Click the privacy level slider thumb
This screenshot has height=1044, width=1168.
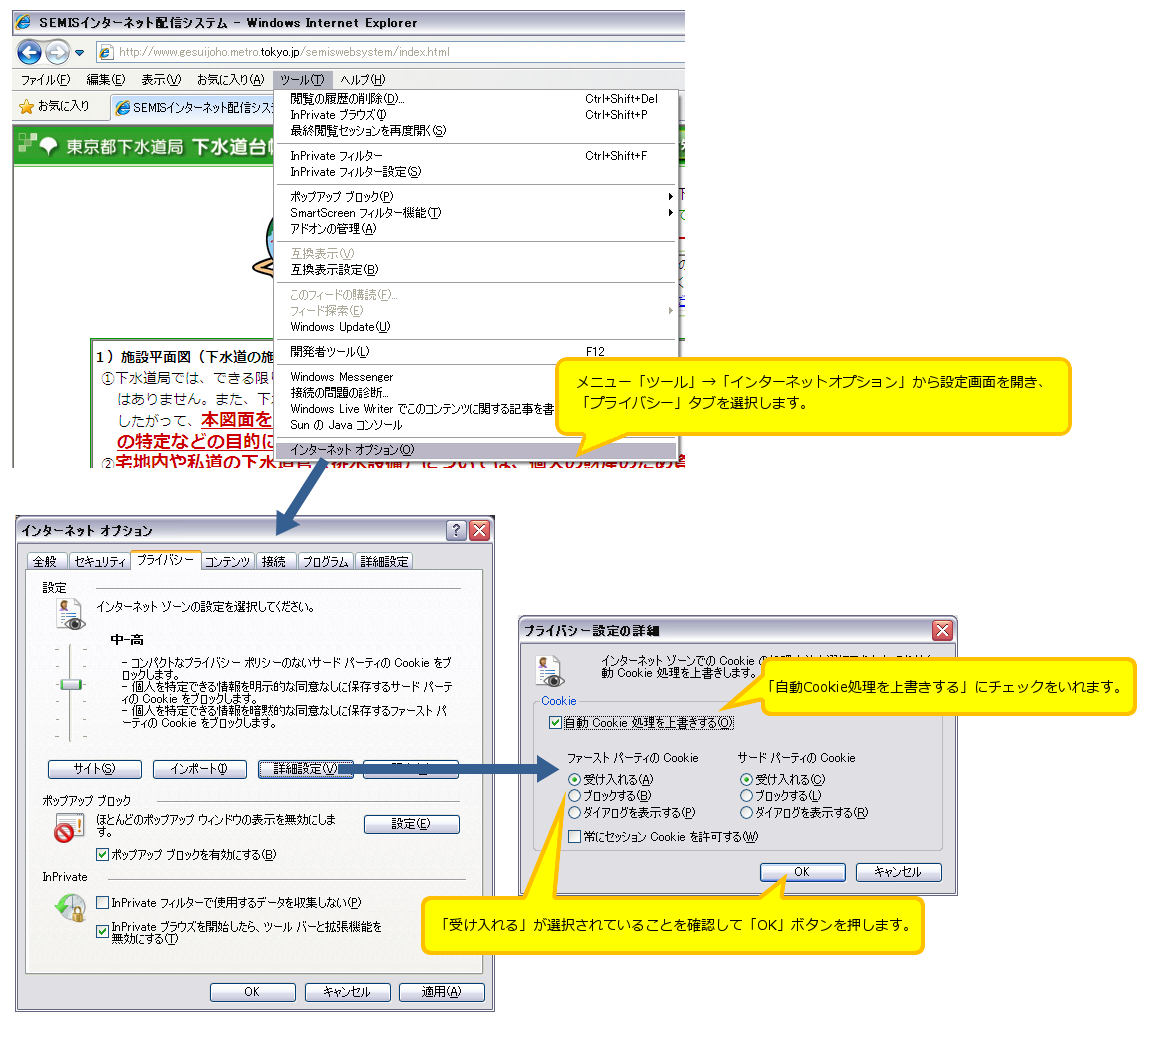point(71,684)
